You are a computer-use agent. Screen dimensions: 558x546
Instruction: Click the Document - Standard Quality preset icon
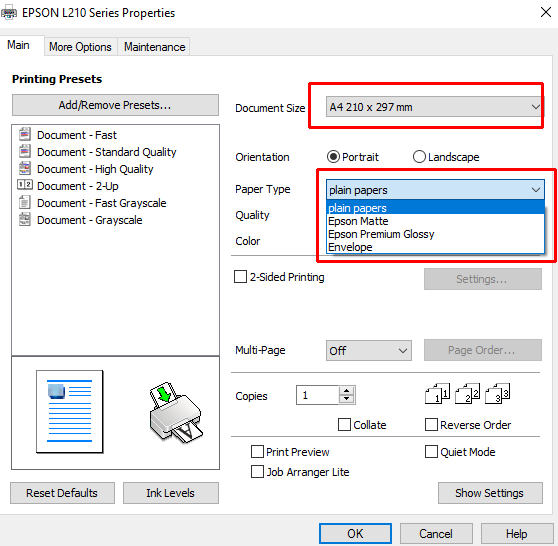[25, 151]
